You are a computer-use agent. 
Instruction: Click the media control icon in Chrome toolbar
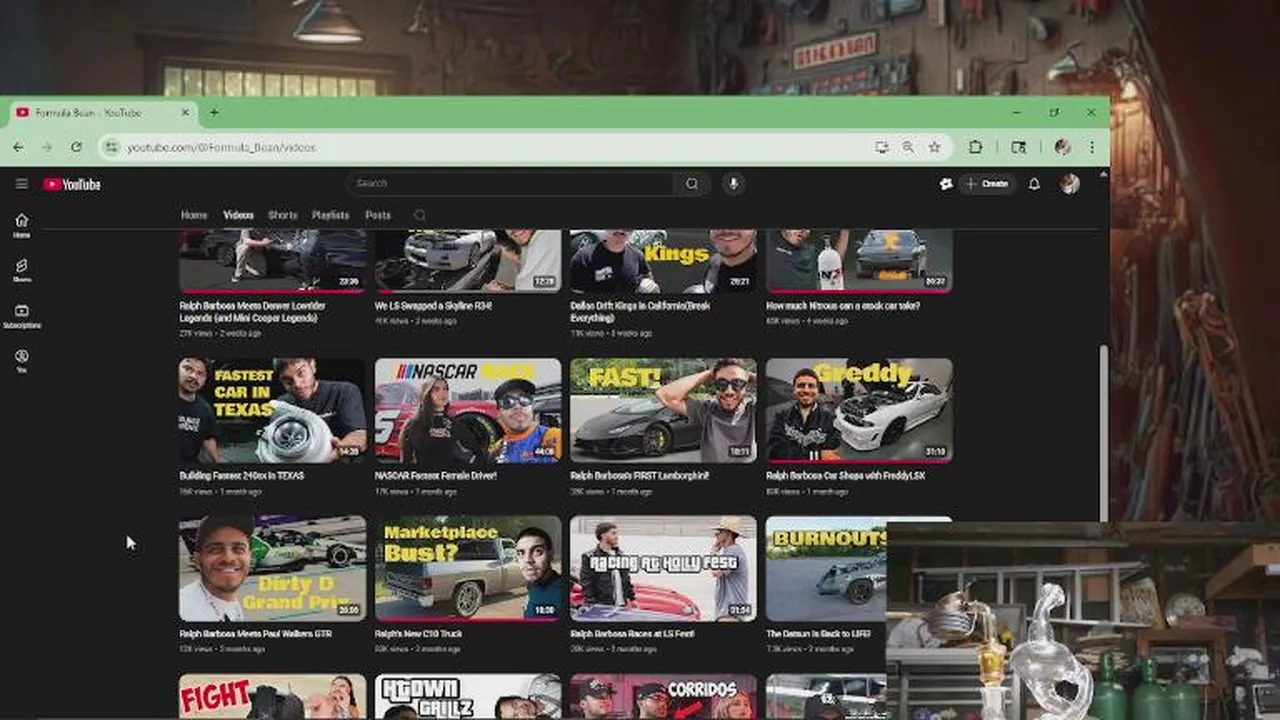[1018, 147]
